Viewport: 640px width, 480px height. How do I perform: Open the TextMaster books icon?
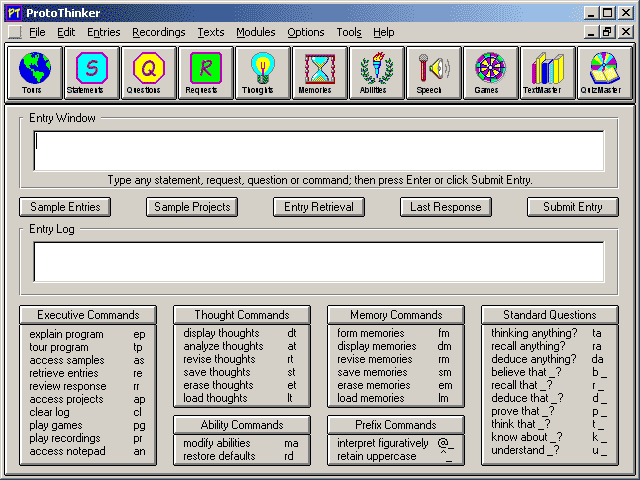548,73
